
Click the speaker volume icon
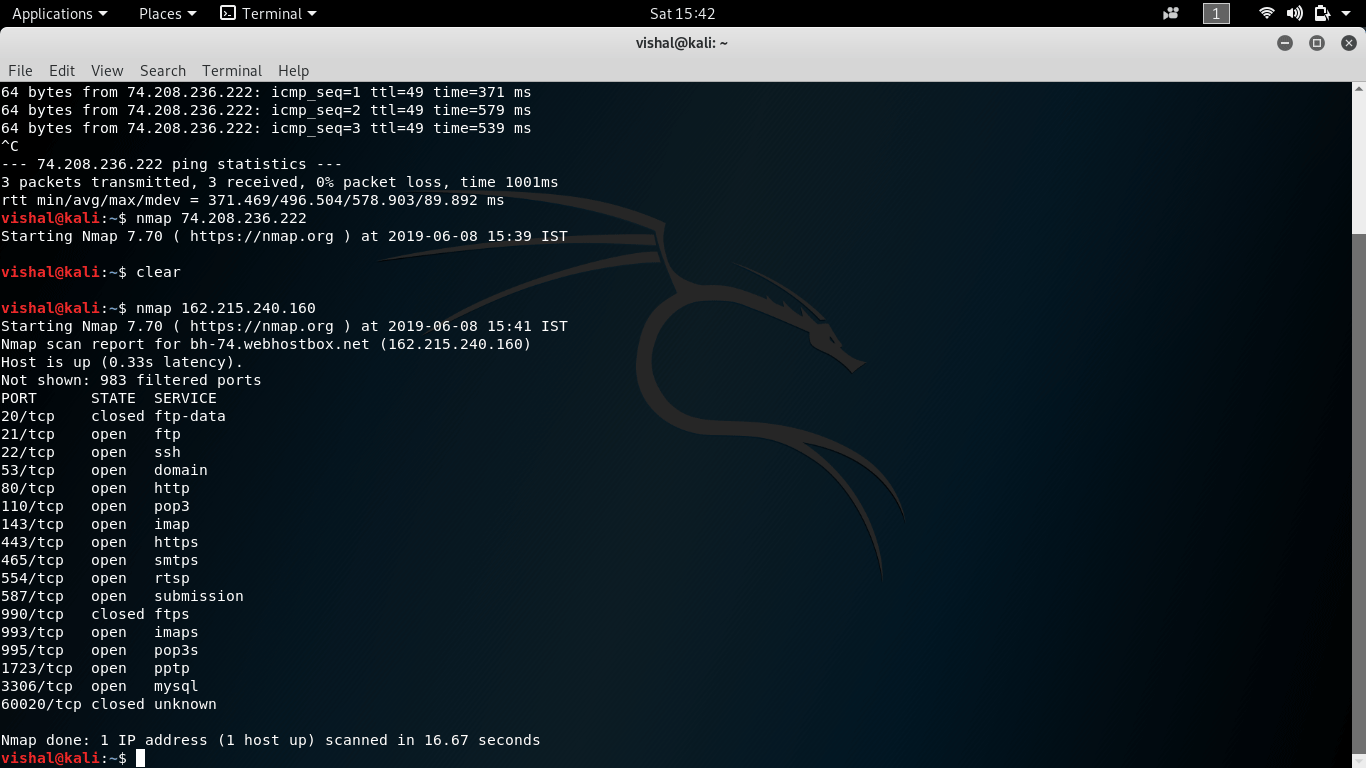pos(1294,13)
